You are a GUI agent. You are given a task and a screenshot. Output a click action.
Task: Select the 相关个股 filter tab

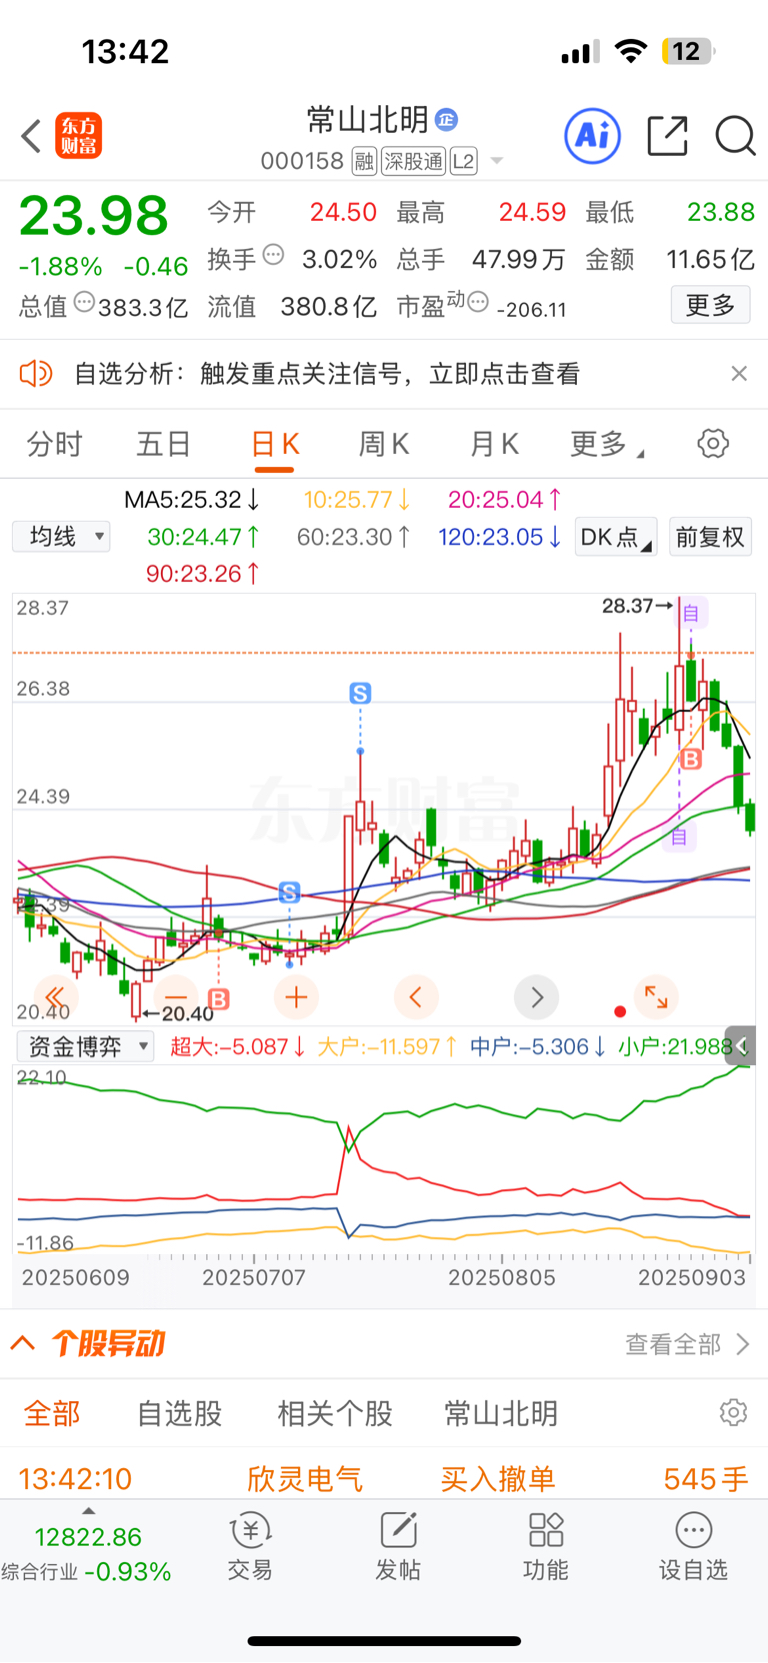point(335,1413)
